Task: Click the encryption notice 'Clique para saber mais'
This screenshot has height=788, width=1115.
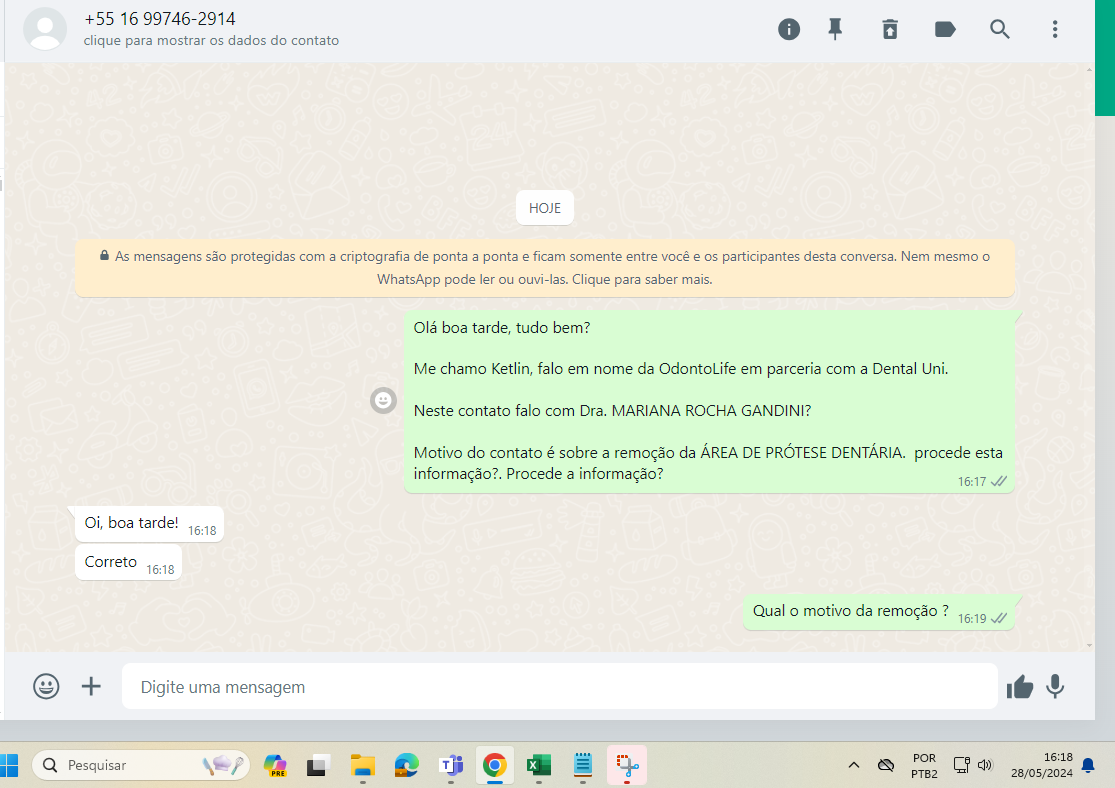Action: (642, 279)
